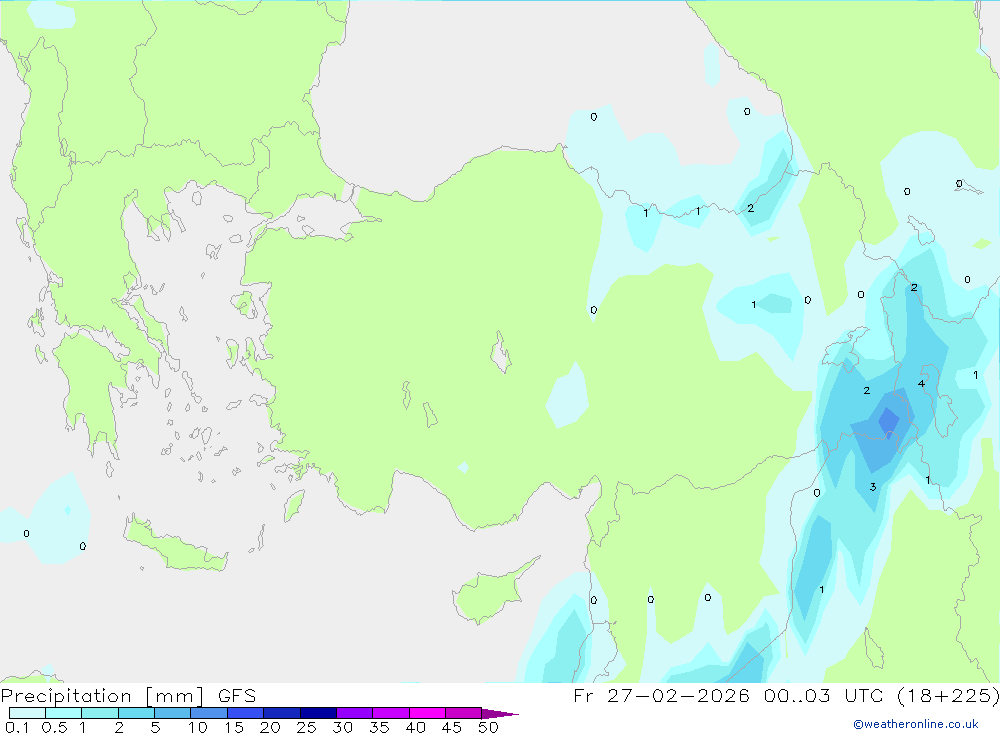Click the legend tick label "0.1"
The height and width of the screenshot is (733, 1000).
(17, 727)
